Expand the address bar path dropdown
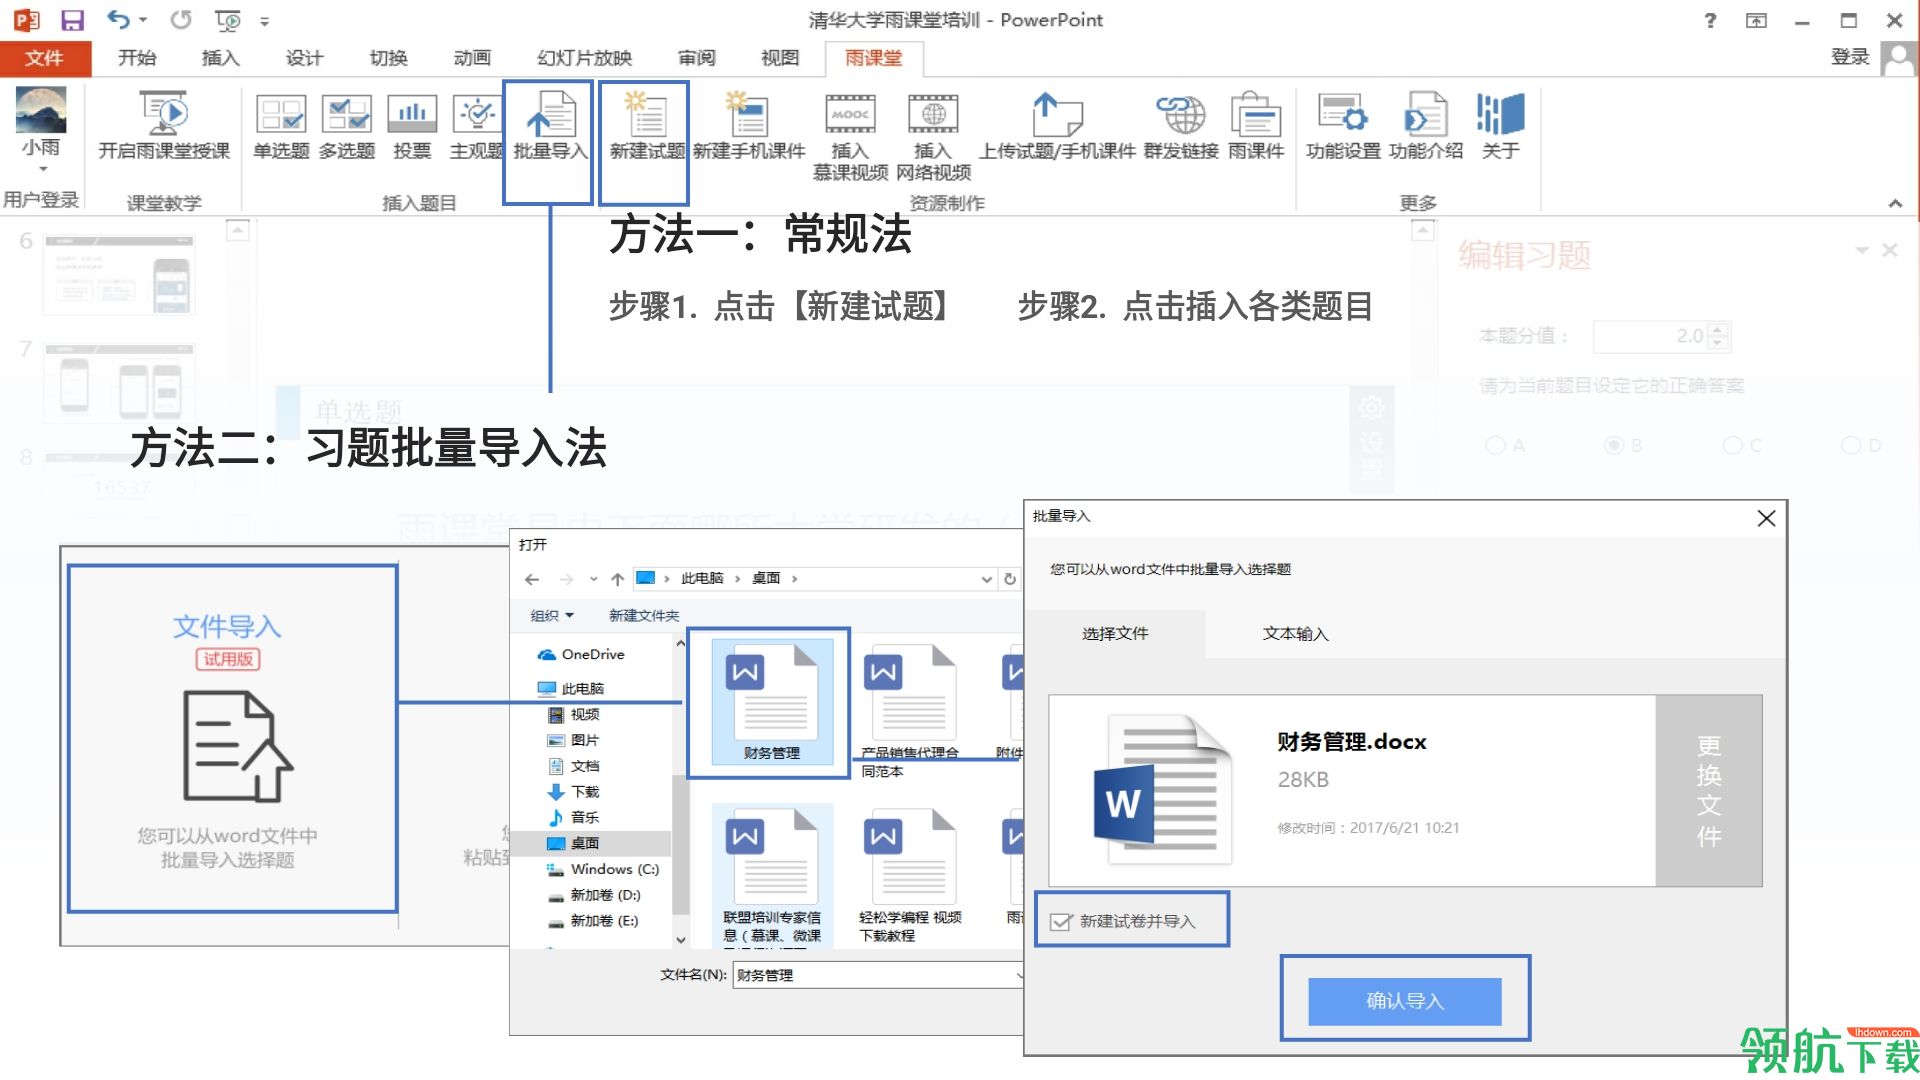Viewport: 1920px width, 1080px height. click(x=986, y=579)
